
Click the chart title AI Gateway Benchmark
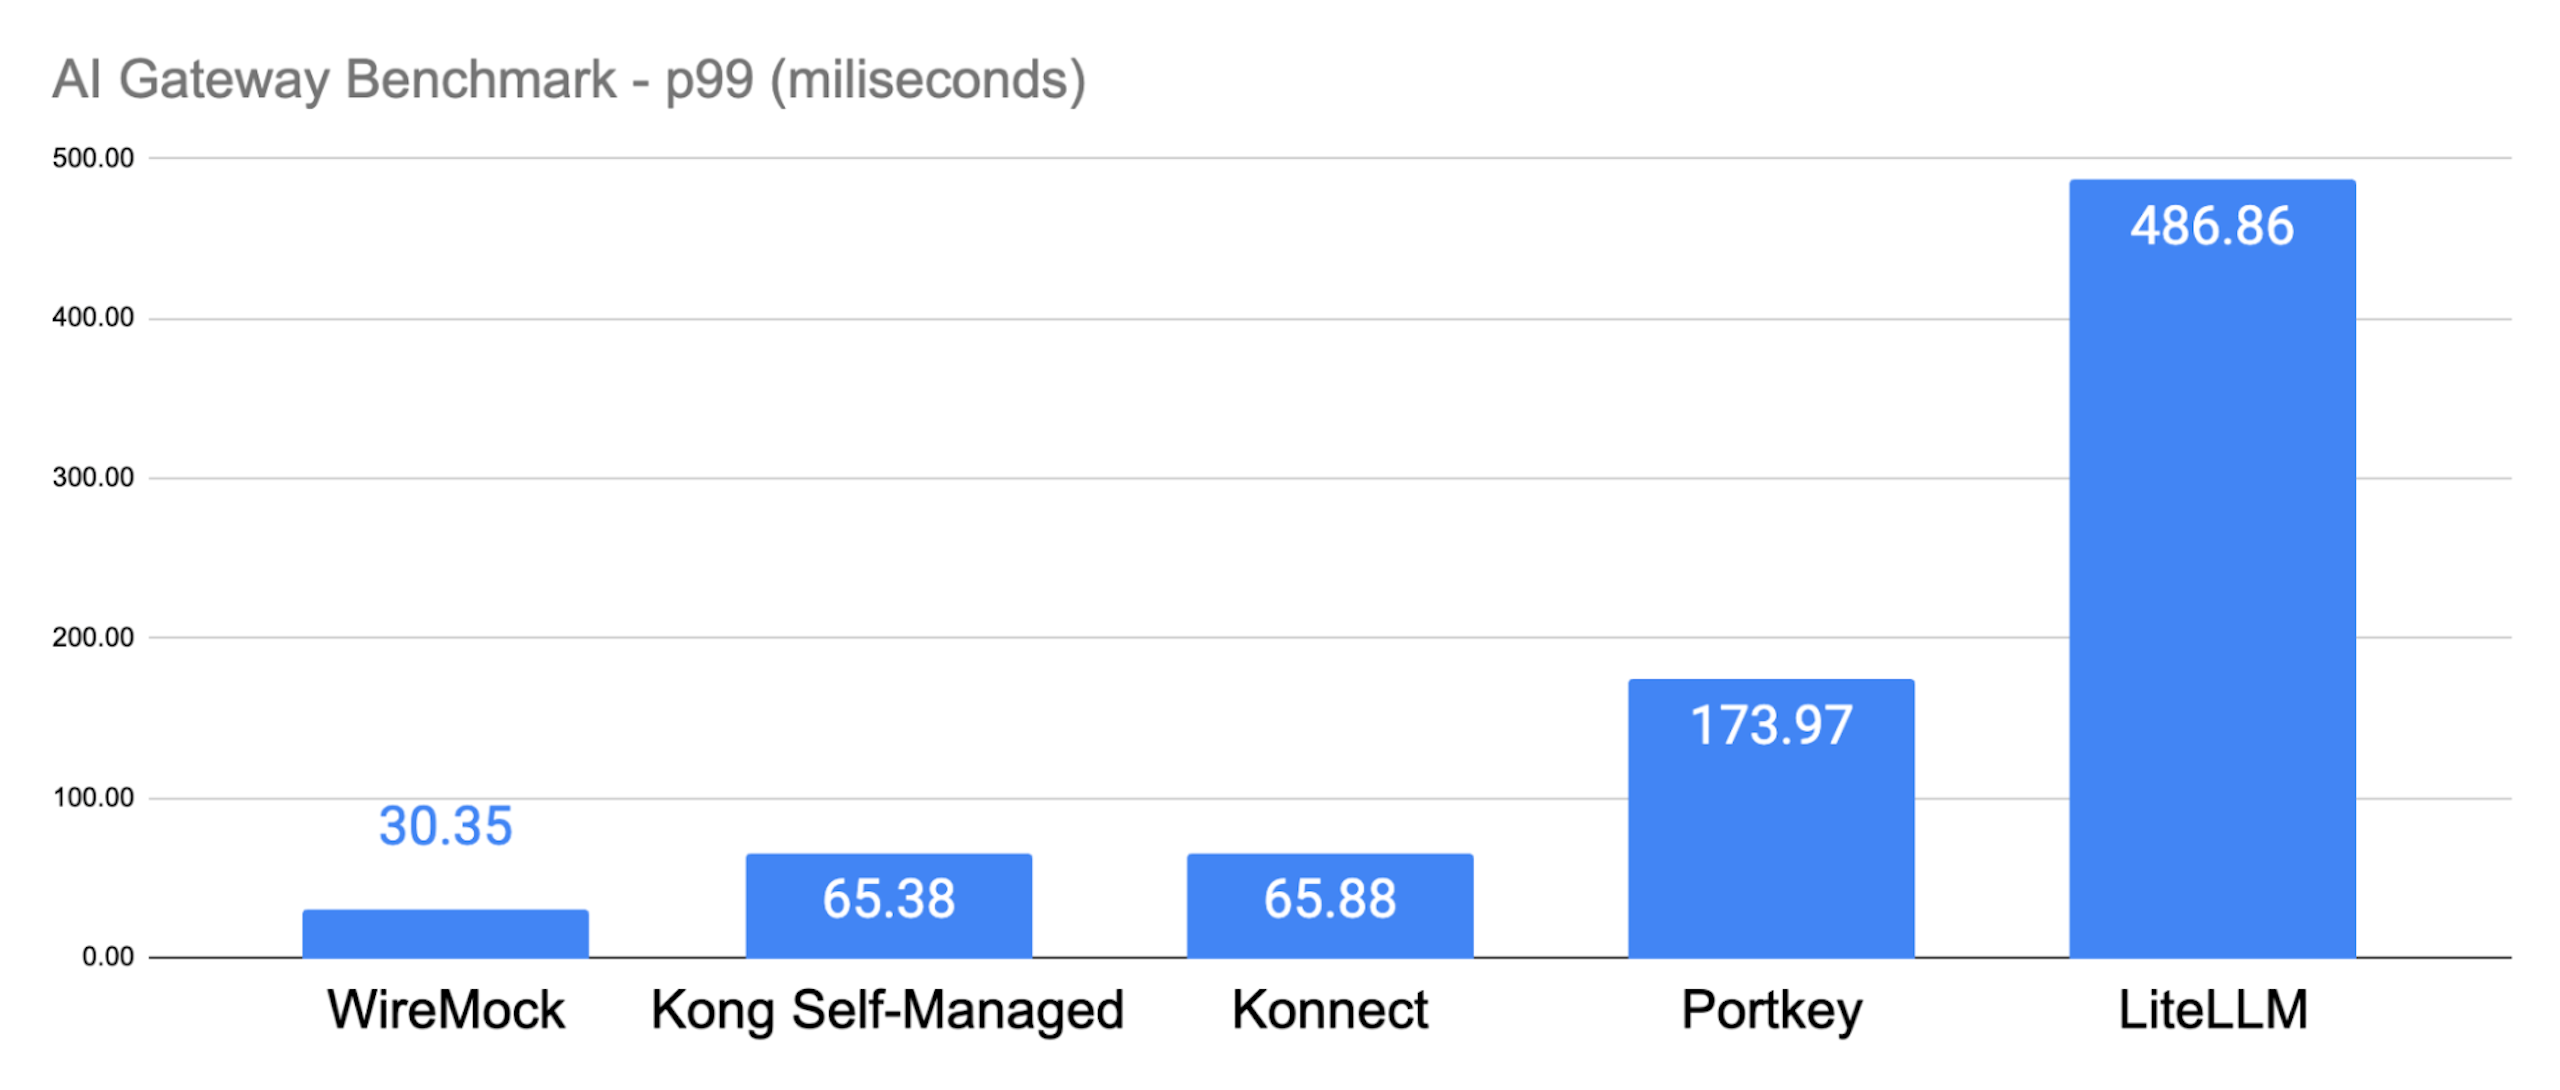click(x=568, y=80)
